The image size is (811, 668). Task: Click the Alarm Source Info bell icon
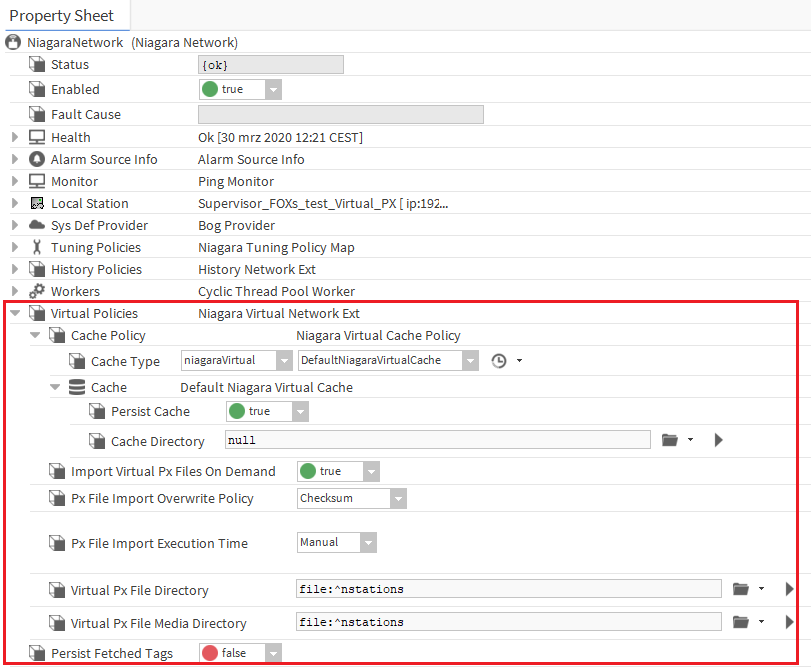[37, 159]
